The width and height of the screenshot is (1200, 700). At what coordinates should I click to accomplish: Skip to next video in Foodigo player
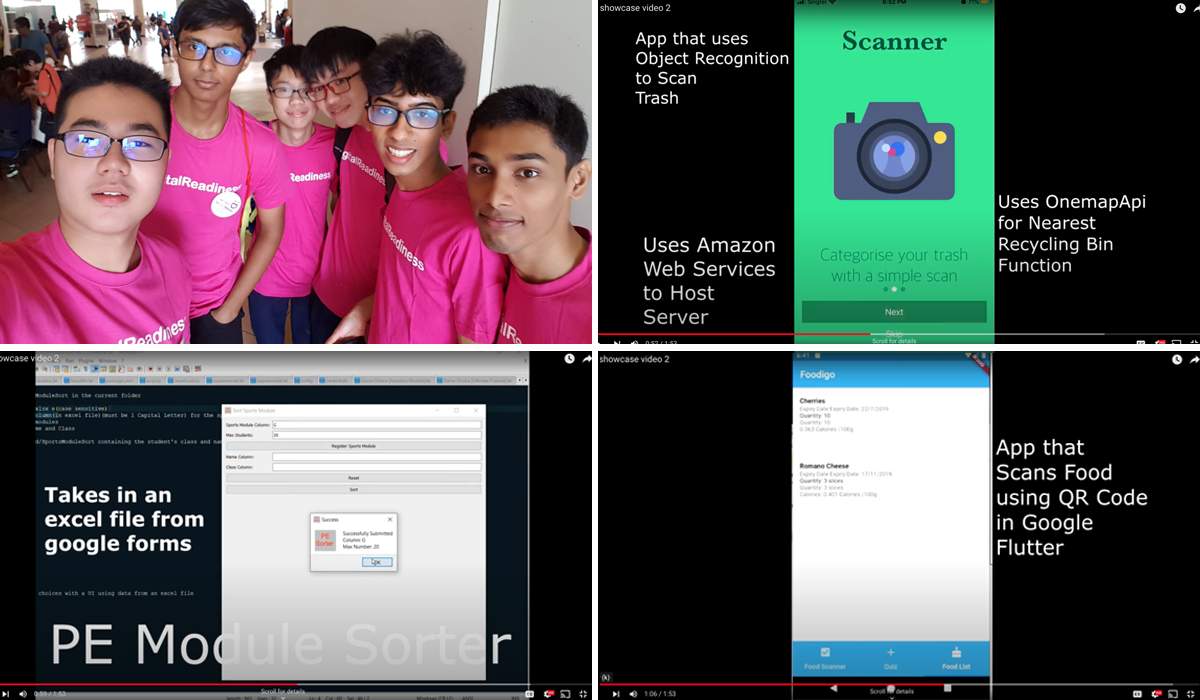(615, 694)
